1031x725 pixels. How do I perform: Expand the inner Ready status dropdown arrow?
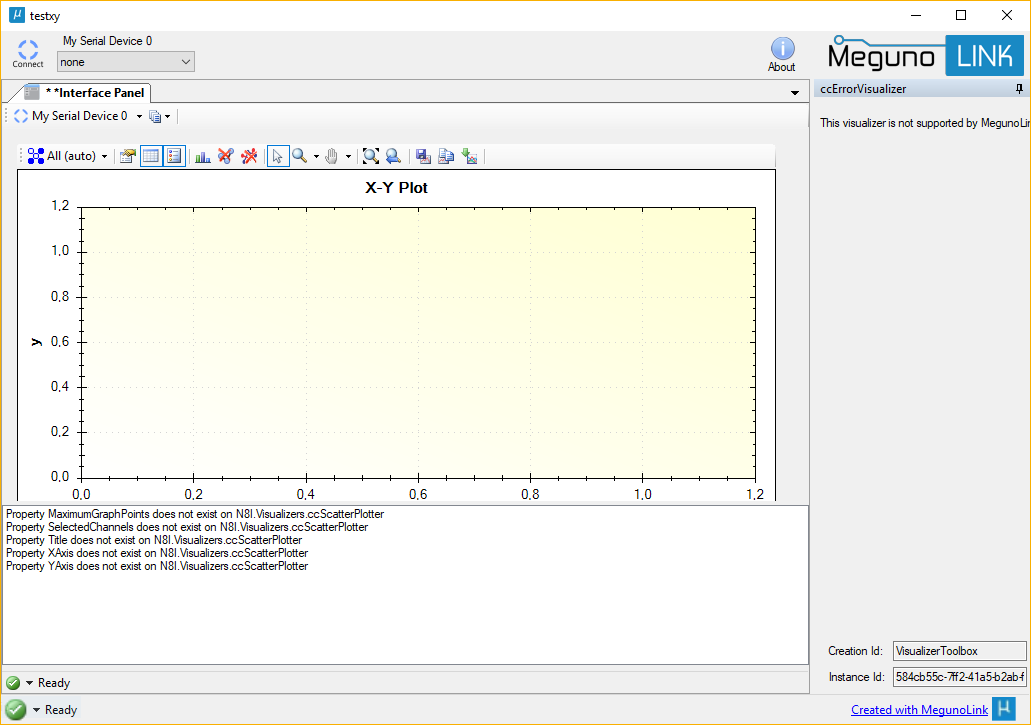(30, 683)
